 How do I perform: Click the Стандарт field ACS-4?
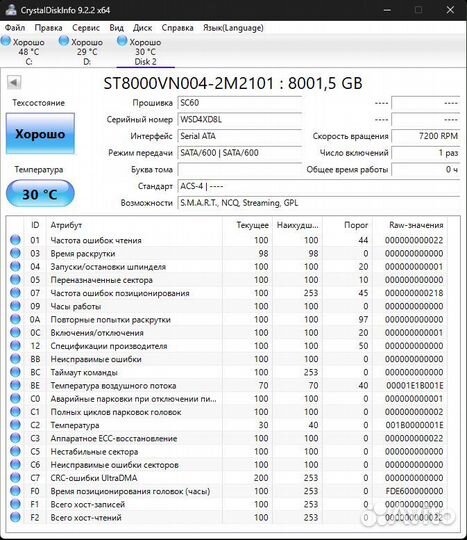tap(319, 186)
